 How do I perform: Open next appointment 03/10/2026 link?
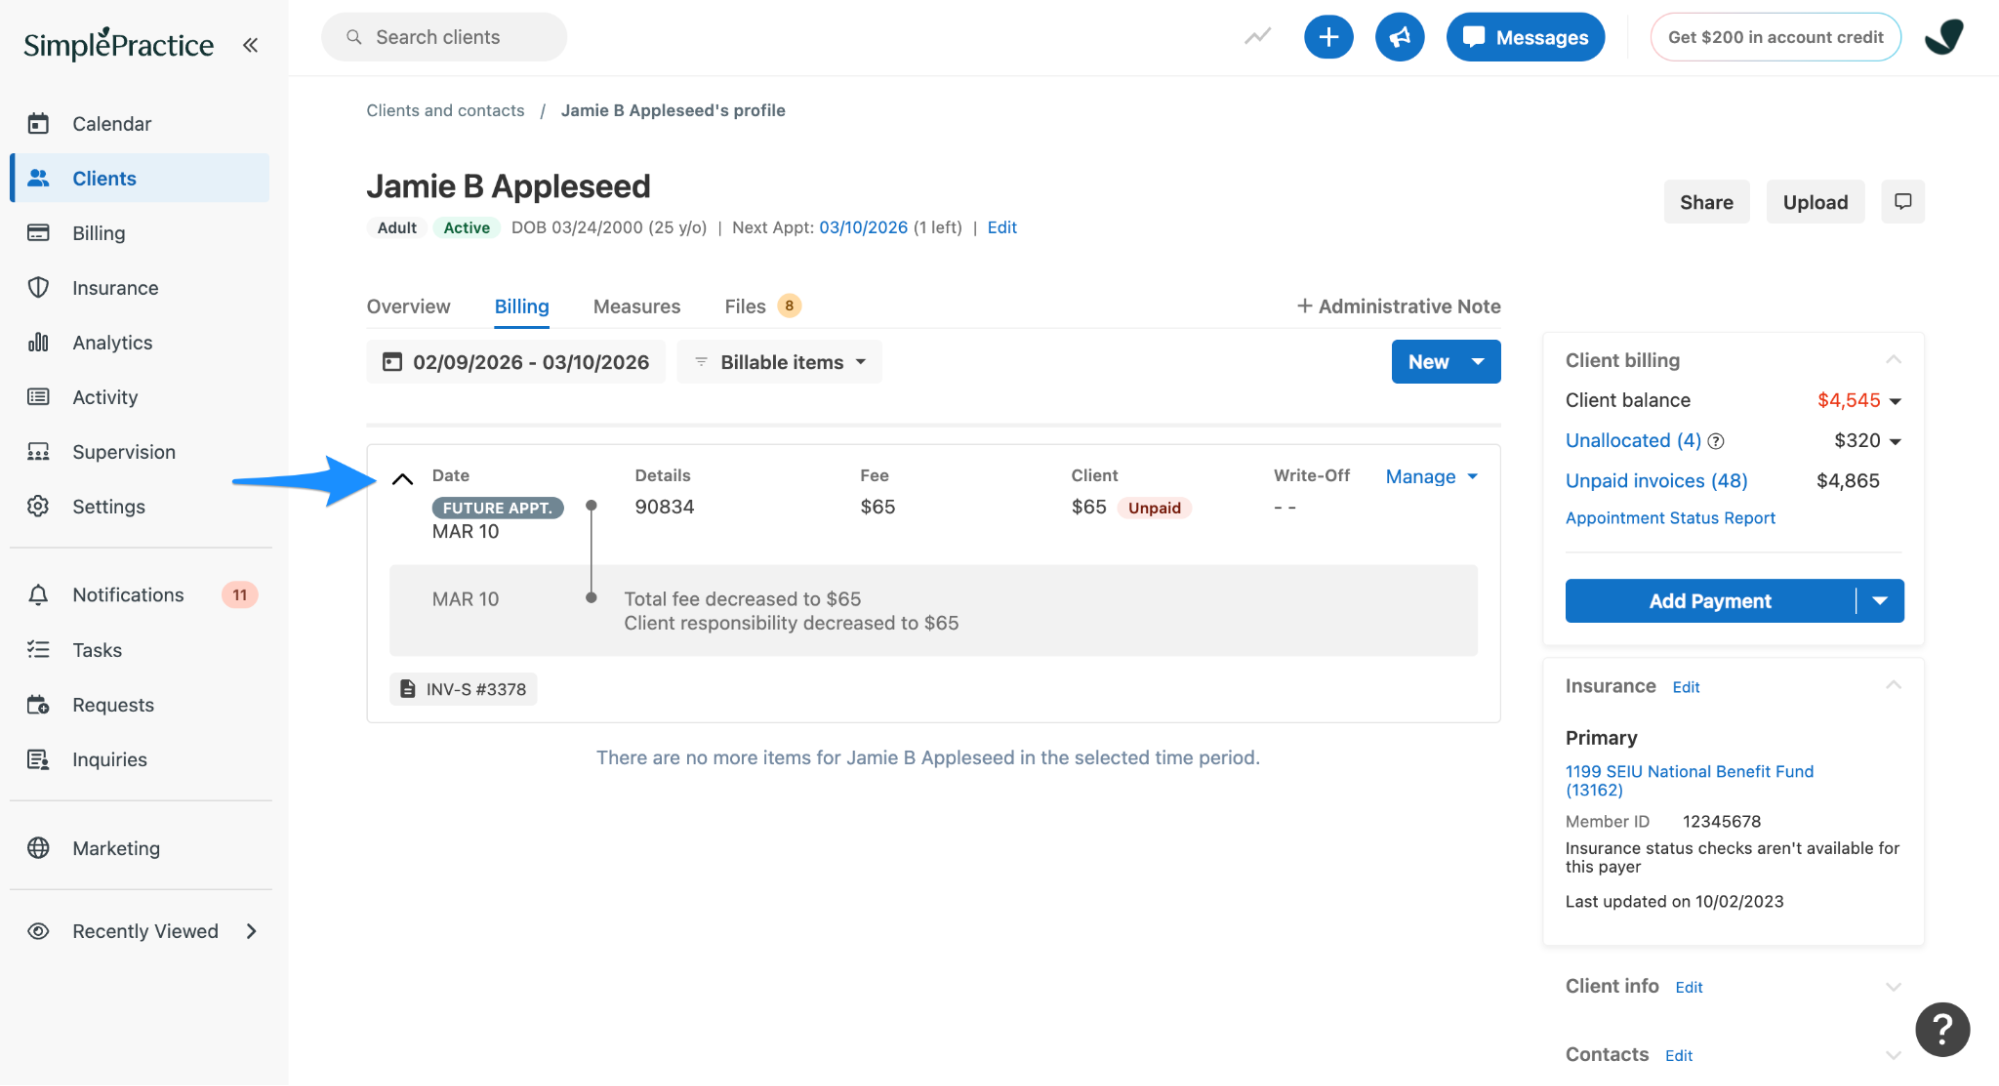(x=863, y=227)
